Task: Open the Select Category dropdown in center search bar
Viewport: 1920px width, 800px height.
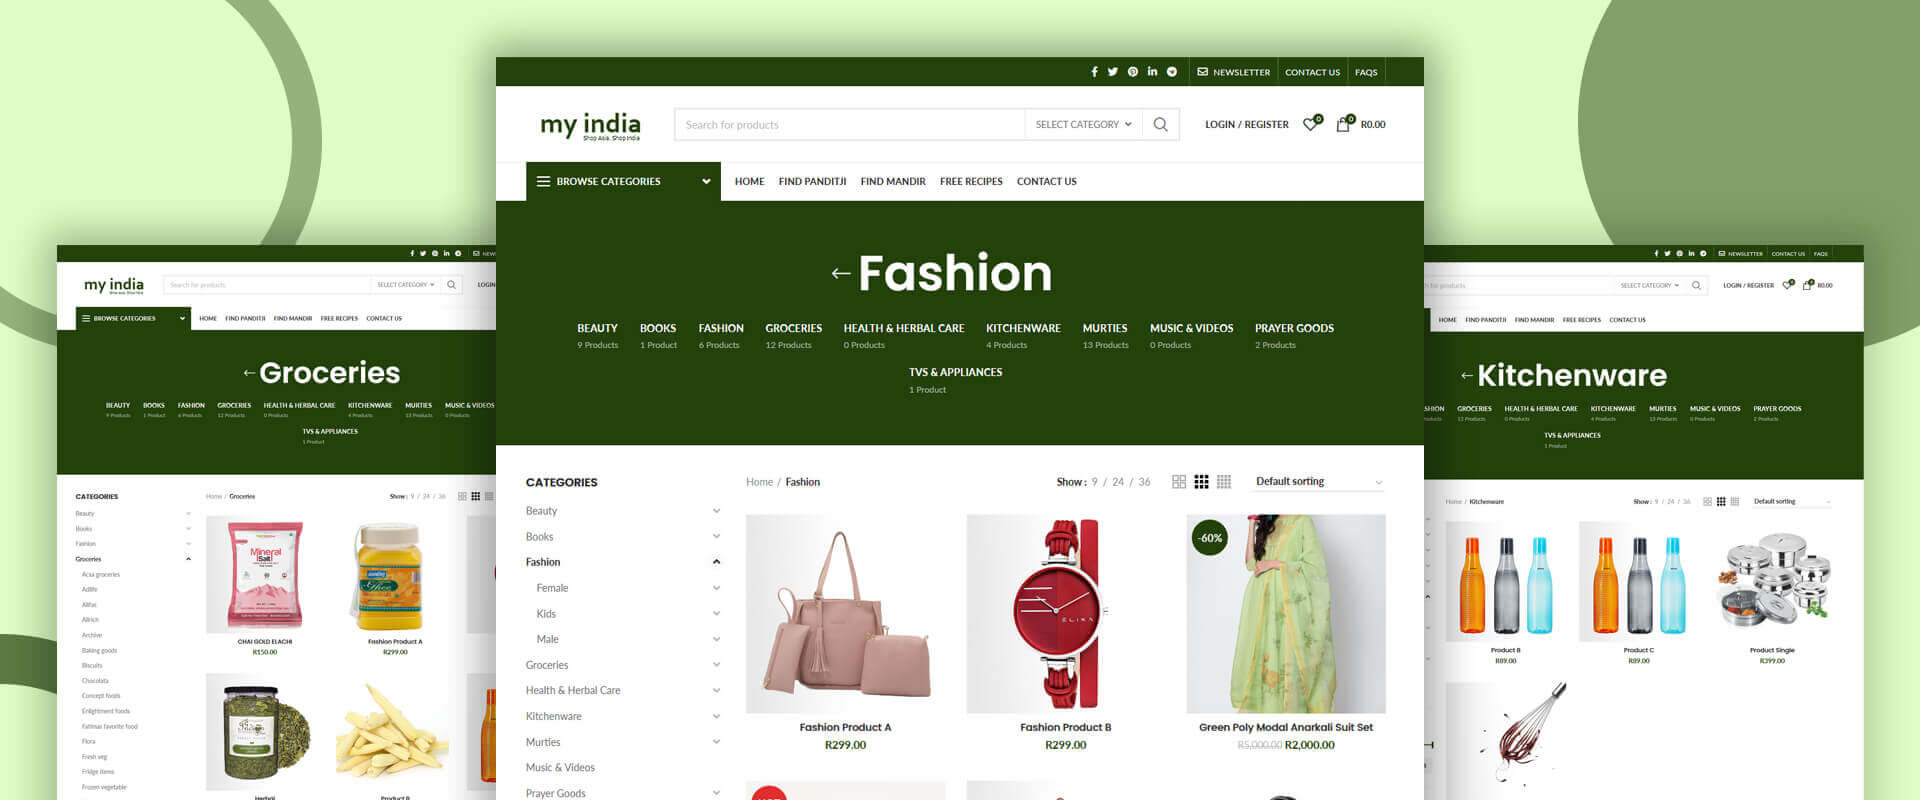Action: pyautogui.click(x=1083, y=125)
